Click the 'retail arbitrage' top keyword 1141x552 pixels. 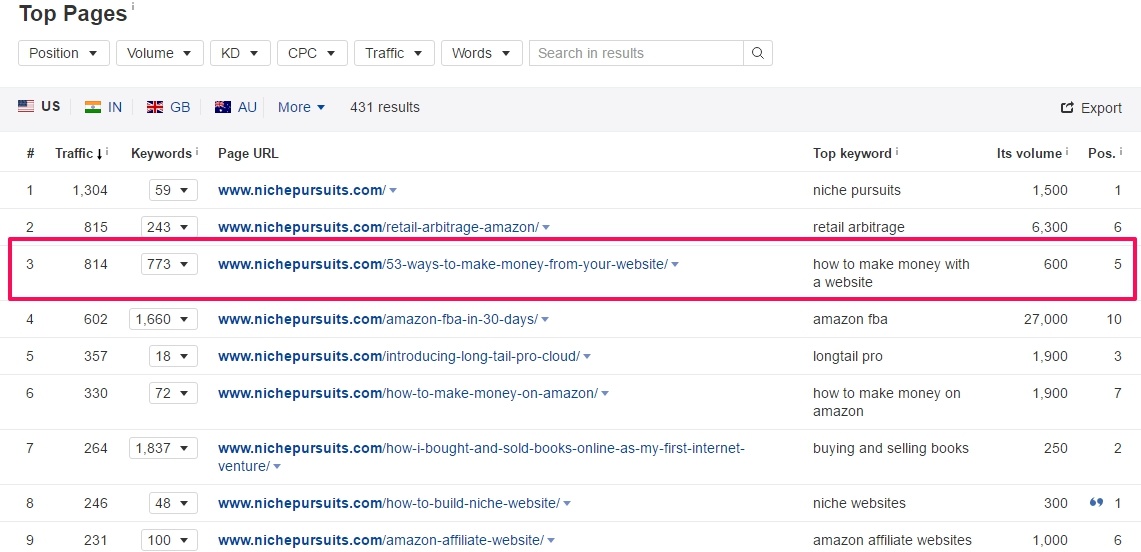[x=859, y=227]
